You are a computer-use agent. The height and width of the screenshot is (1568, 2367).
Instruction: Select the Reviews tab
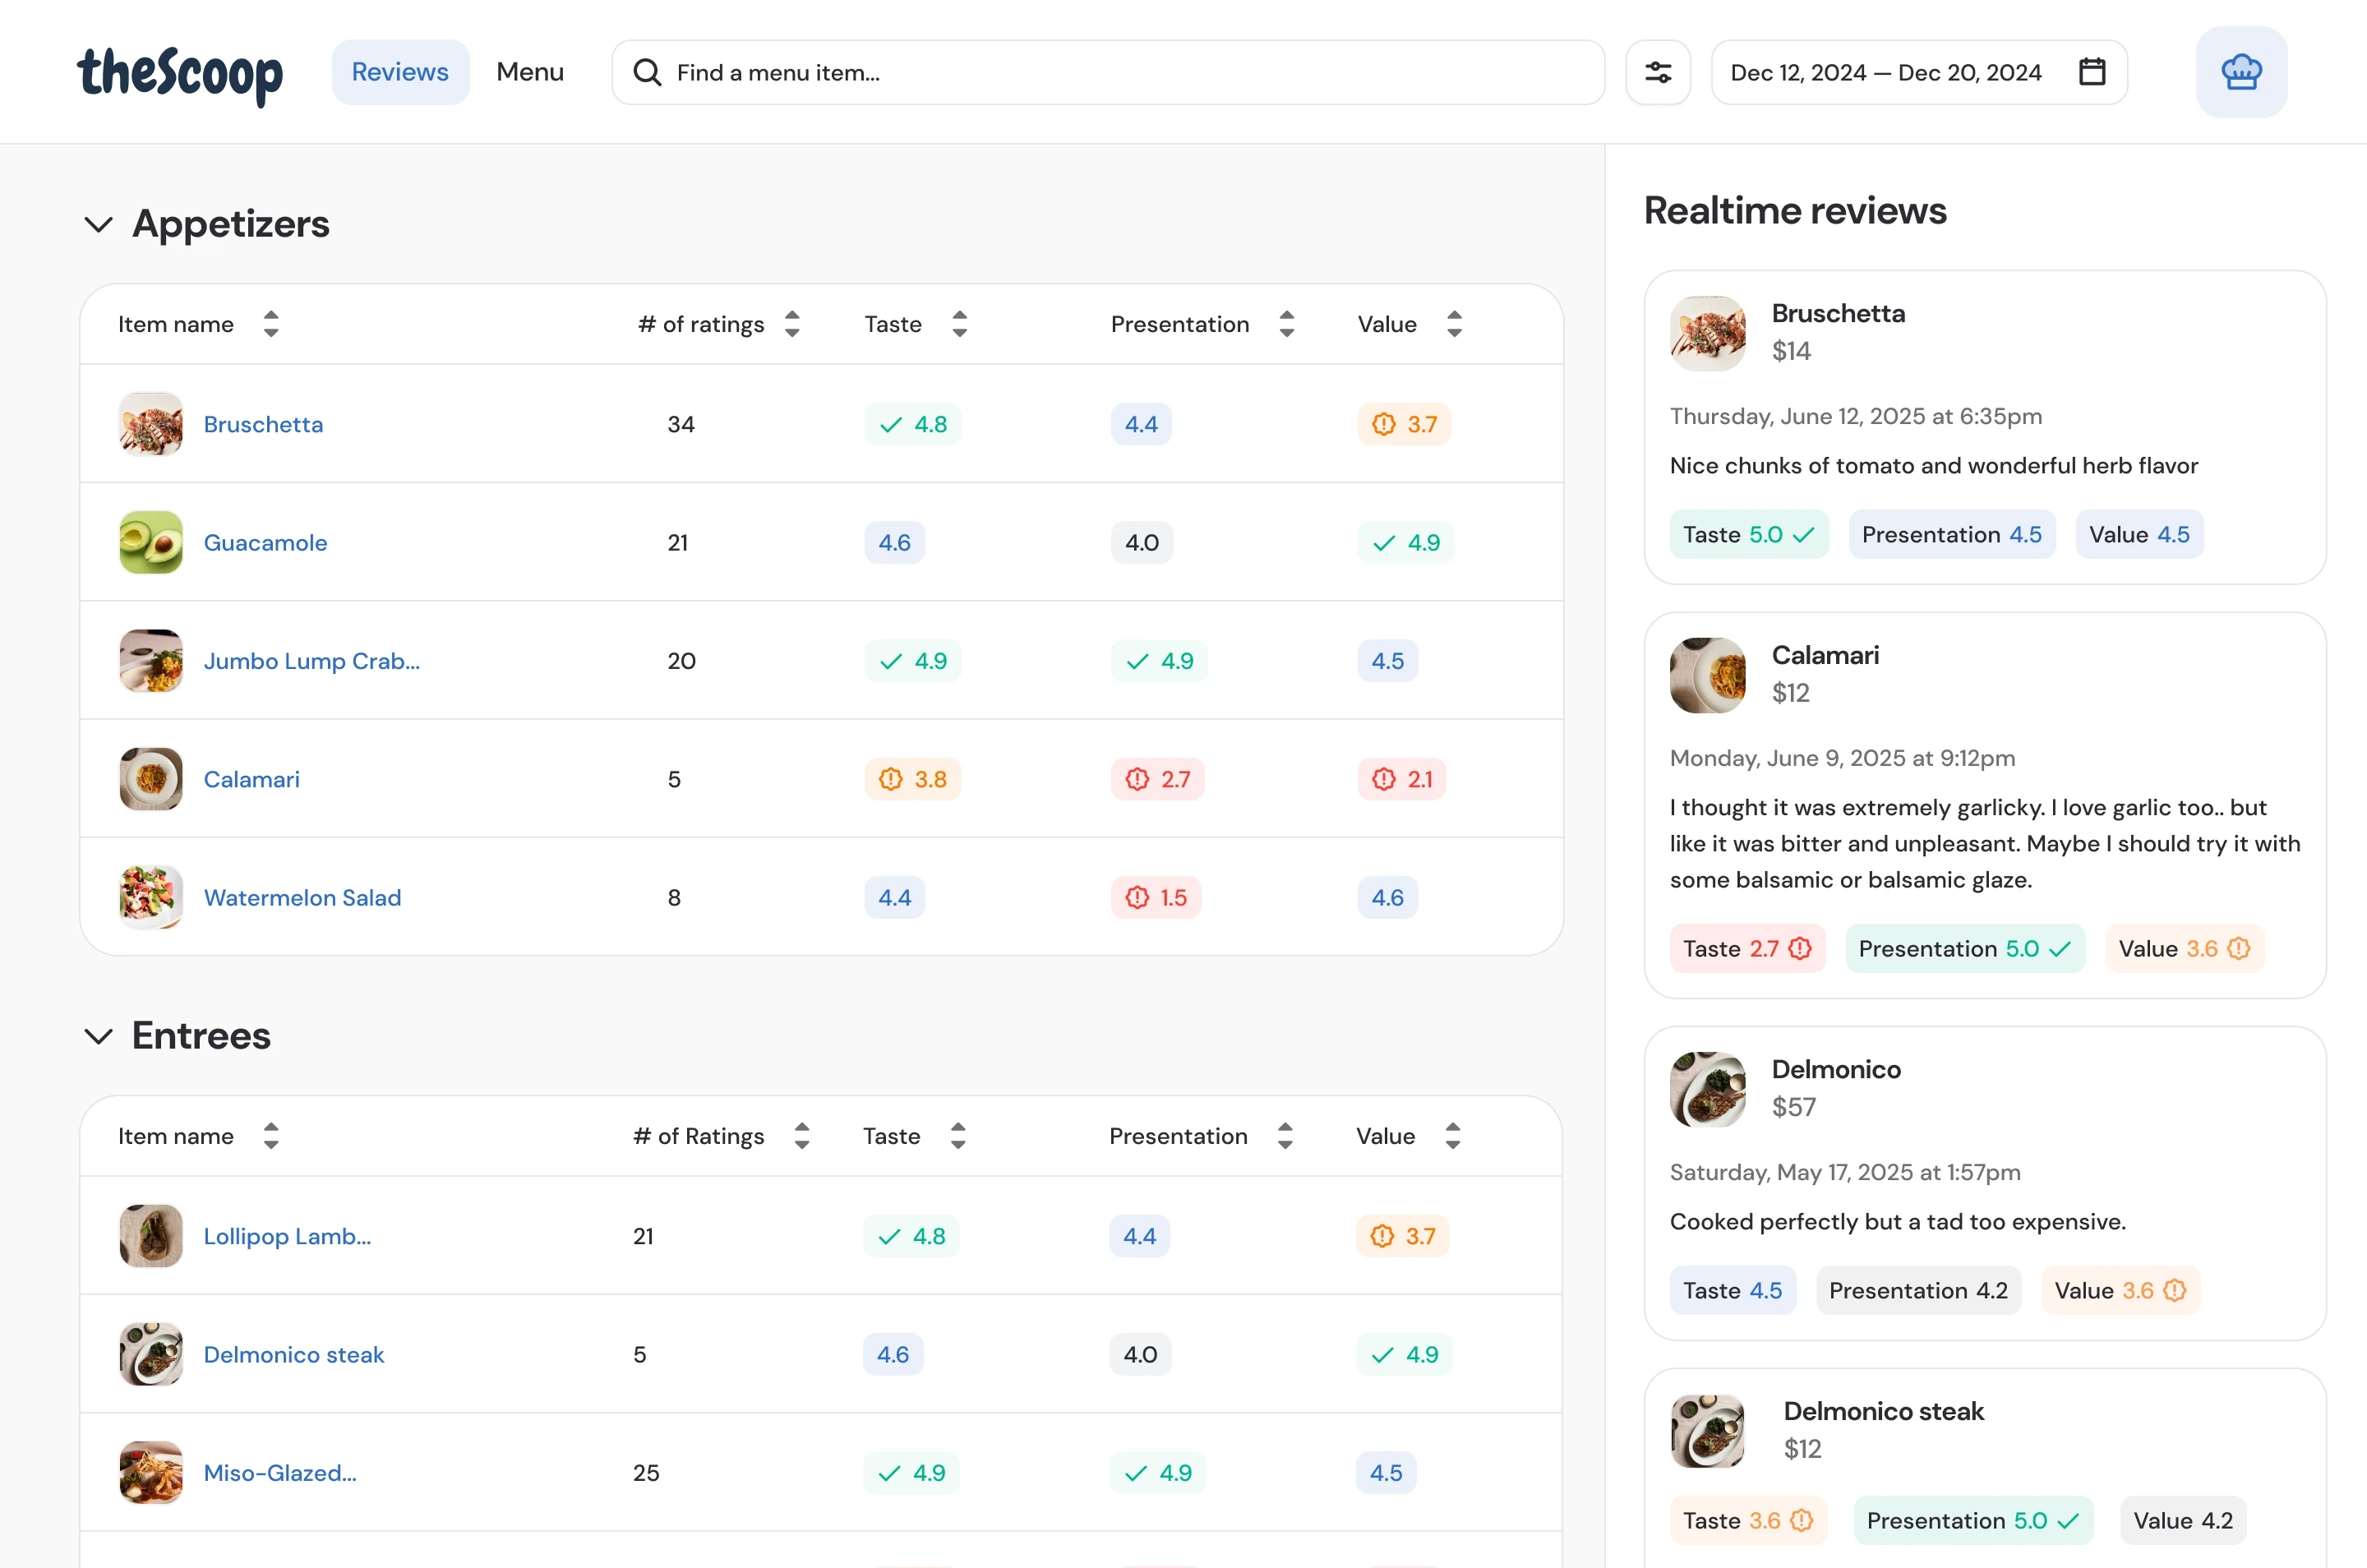click(400, 71)
